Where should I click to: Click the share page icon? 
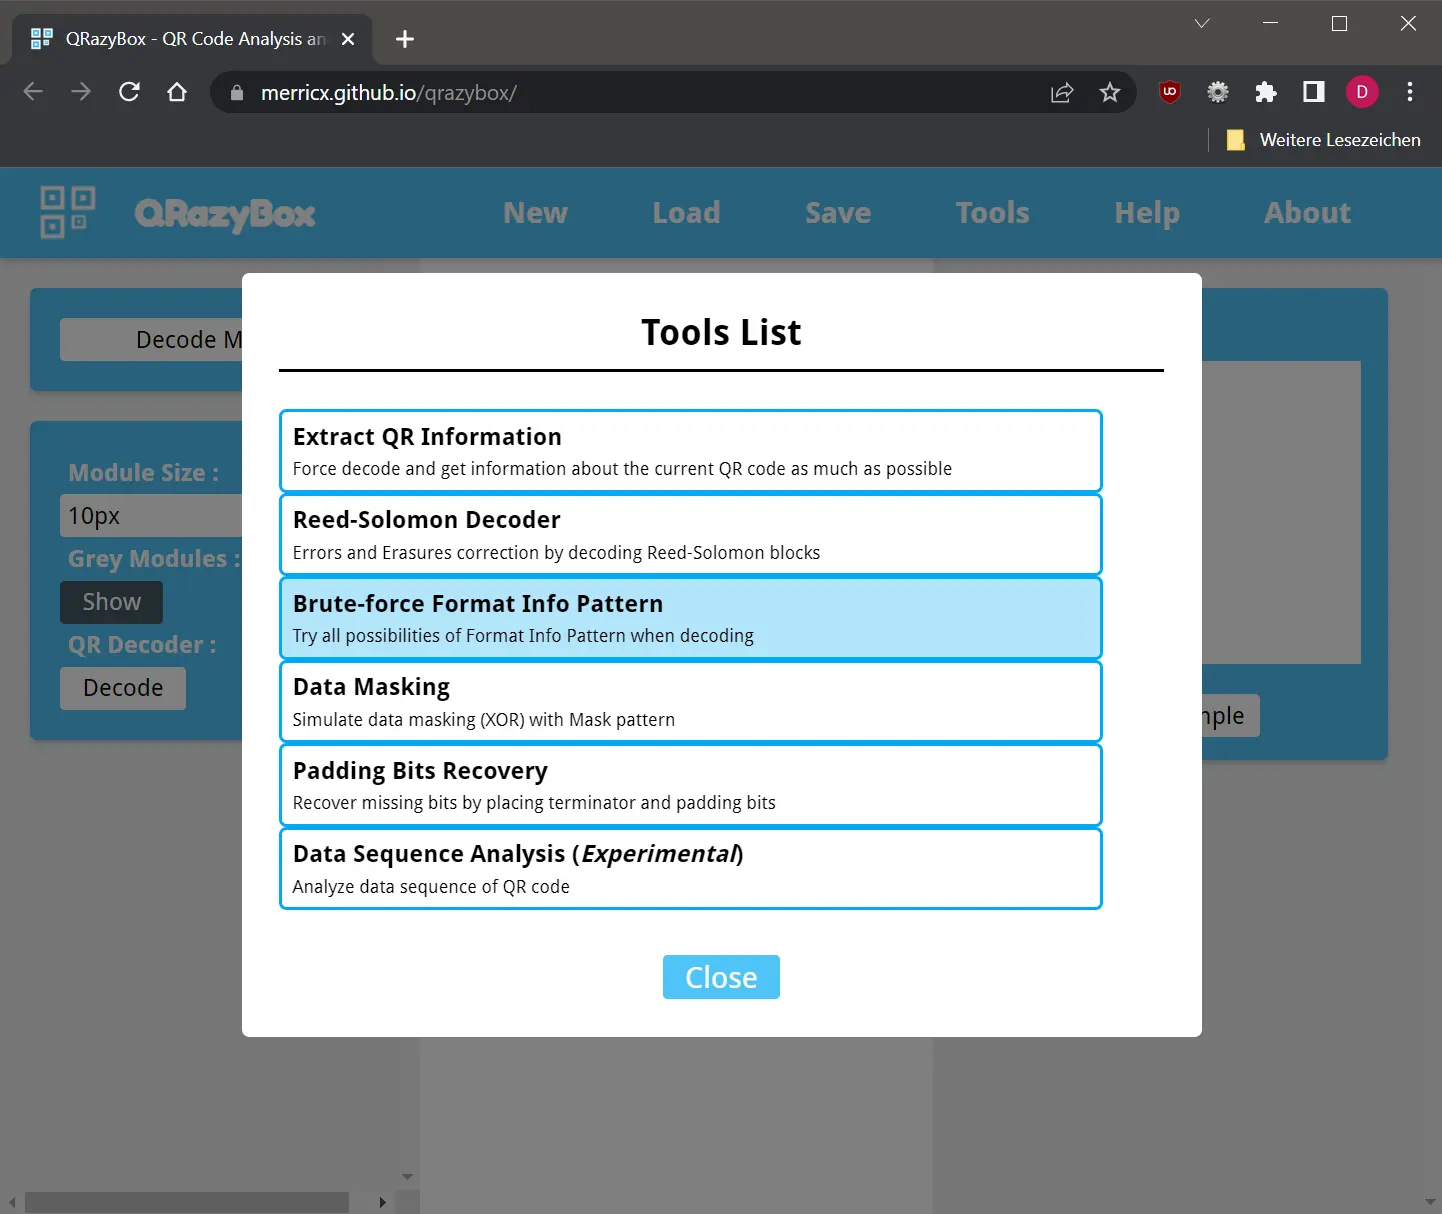tap(1062, 92)
